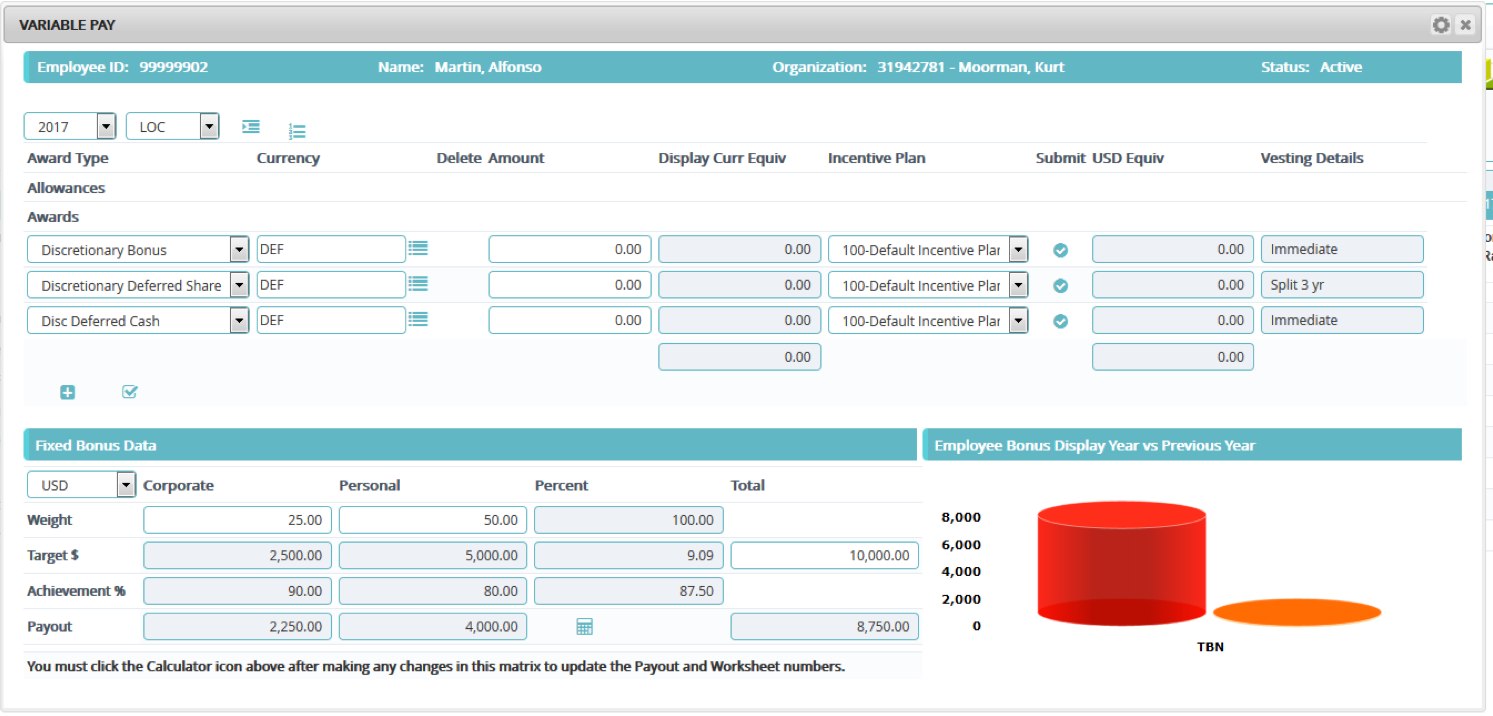1493x716 pixels.
Task: Add a new award using the plus icon
Action: tap(67, 392)
